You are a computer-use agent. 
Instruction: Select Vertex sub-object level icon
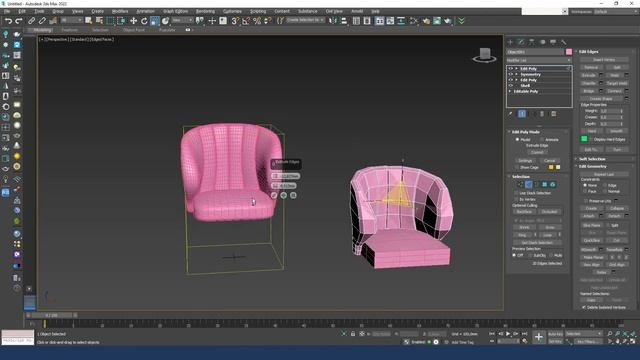pyautogui.click(x=520, y=184)
